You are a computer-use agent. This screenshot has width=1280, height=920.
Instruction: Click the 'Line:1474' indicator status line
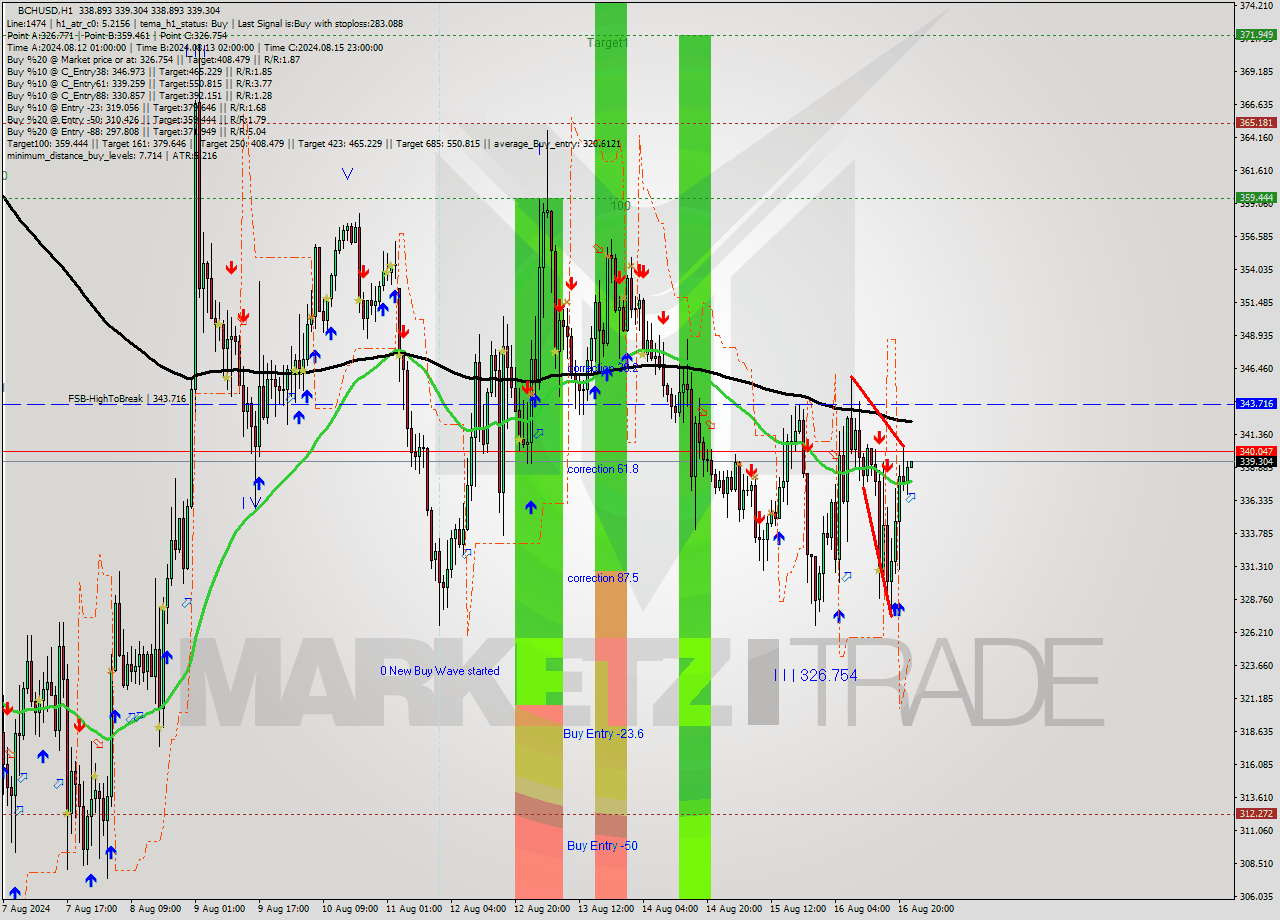204,23
